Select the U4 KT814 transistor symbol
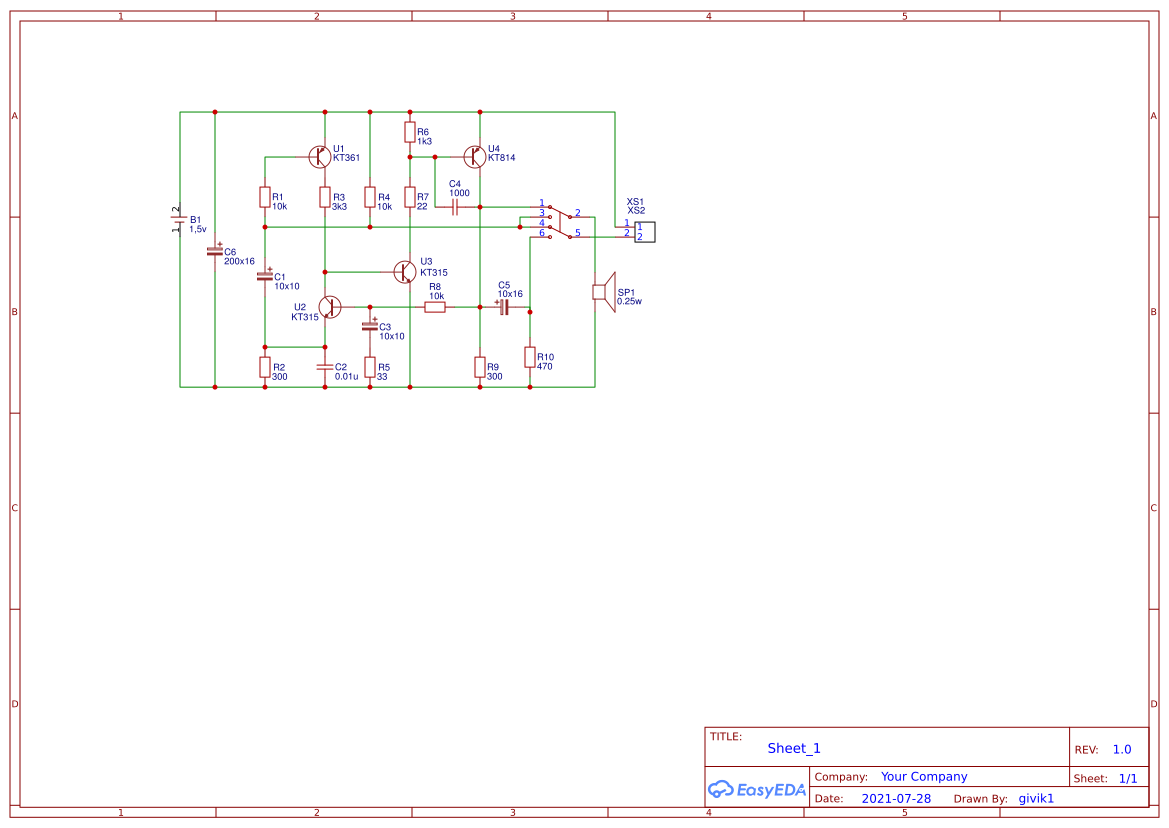Viewport: 1169px width, 828px height. coord(476,156)
